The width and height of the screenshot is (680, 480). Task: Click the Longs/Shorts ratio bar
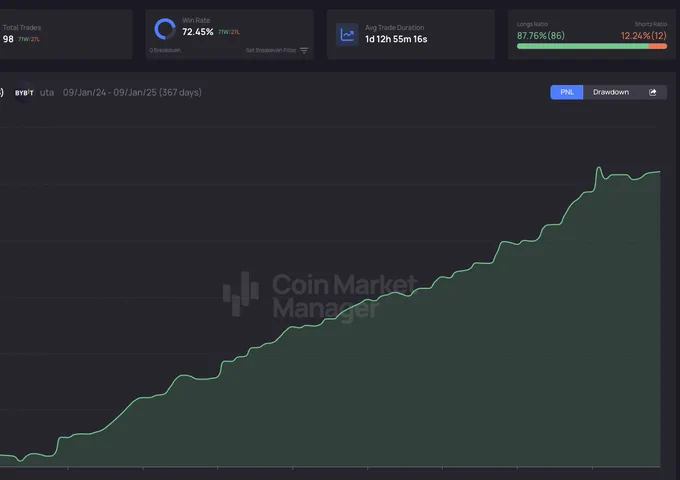tap(592, 46)
